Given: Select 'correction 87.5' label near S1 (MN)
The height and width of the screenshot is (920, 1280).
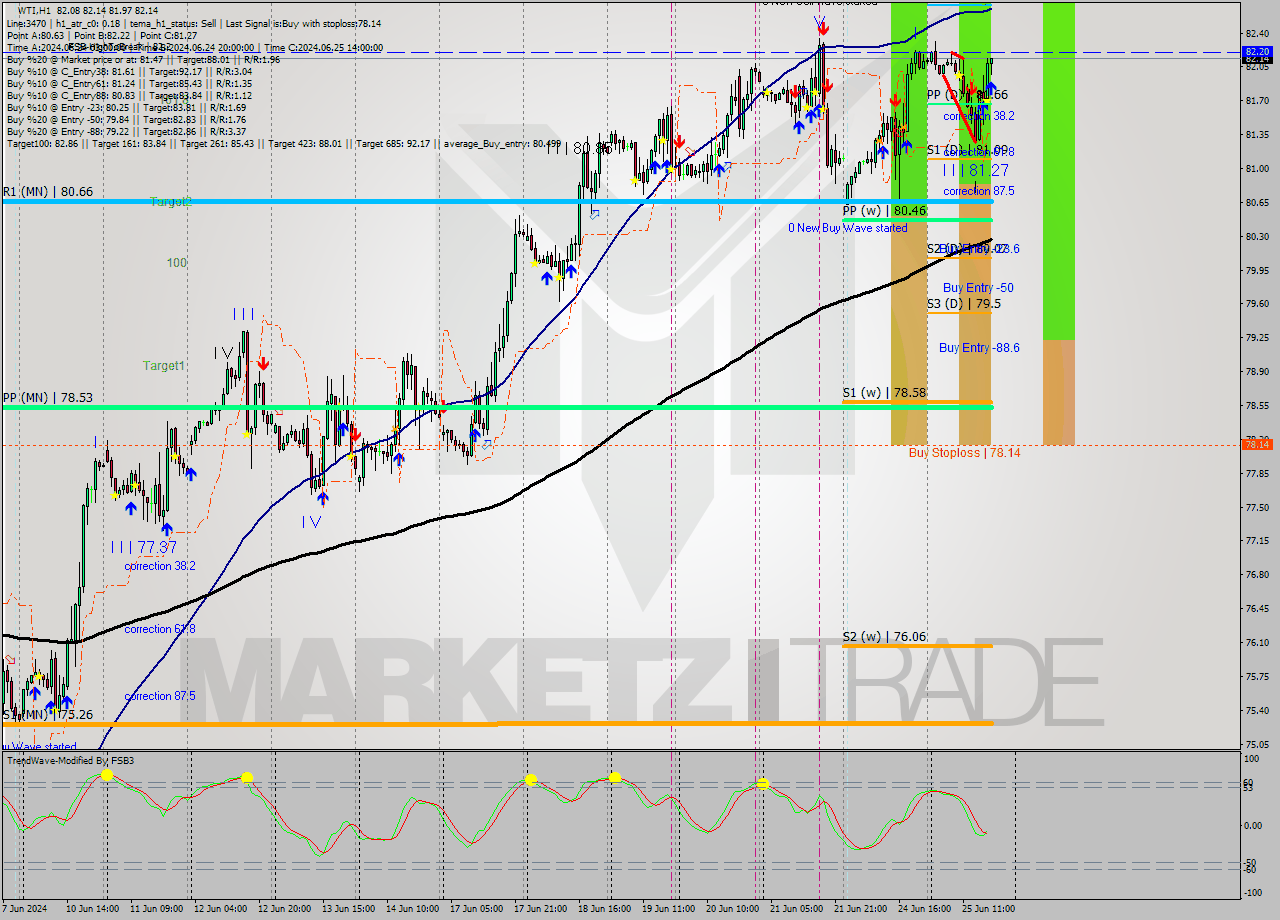Looking at the screenshot, I should [x=160, y=696].
